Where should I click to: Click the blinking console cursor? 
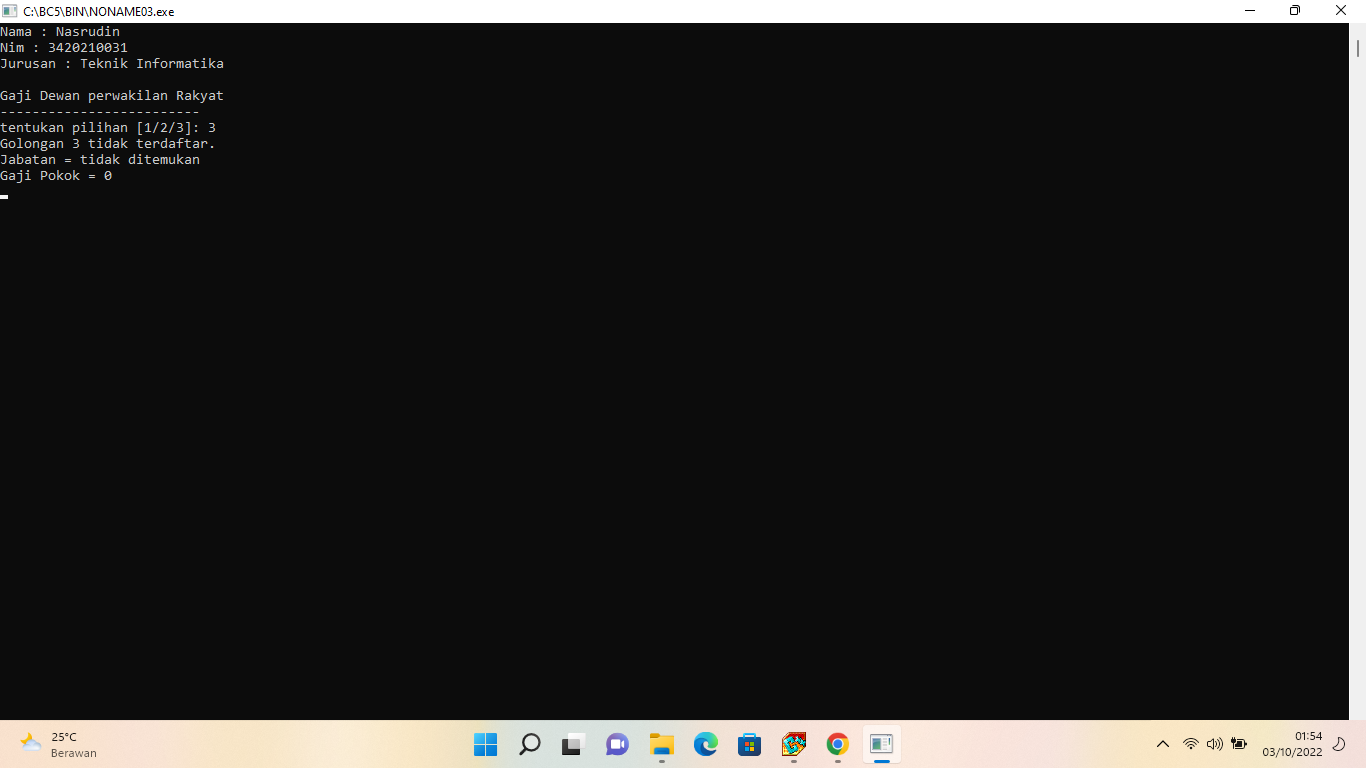tap(4, 197)
